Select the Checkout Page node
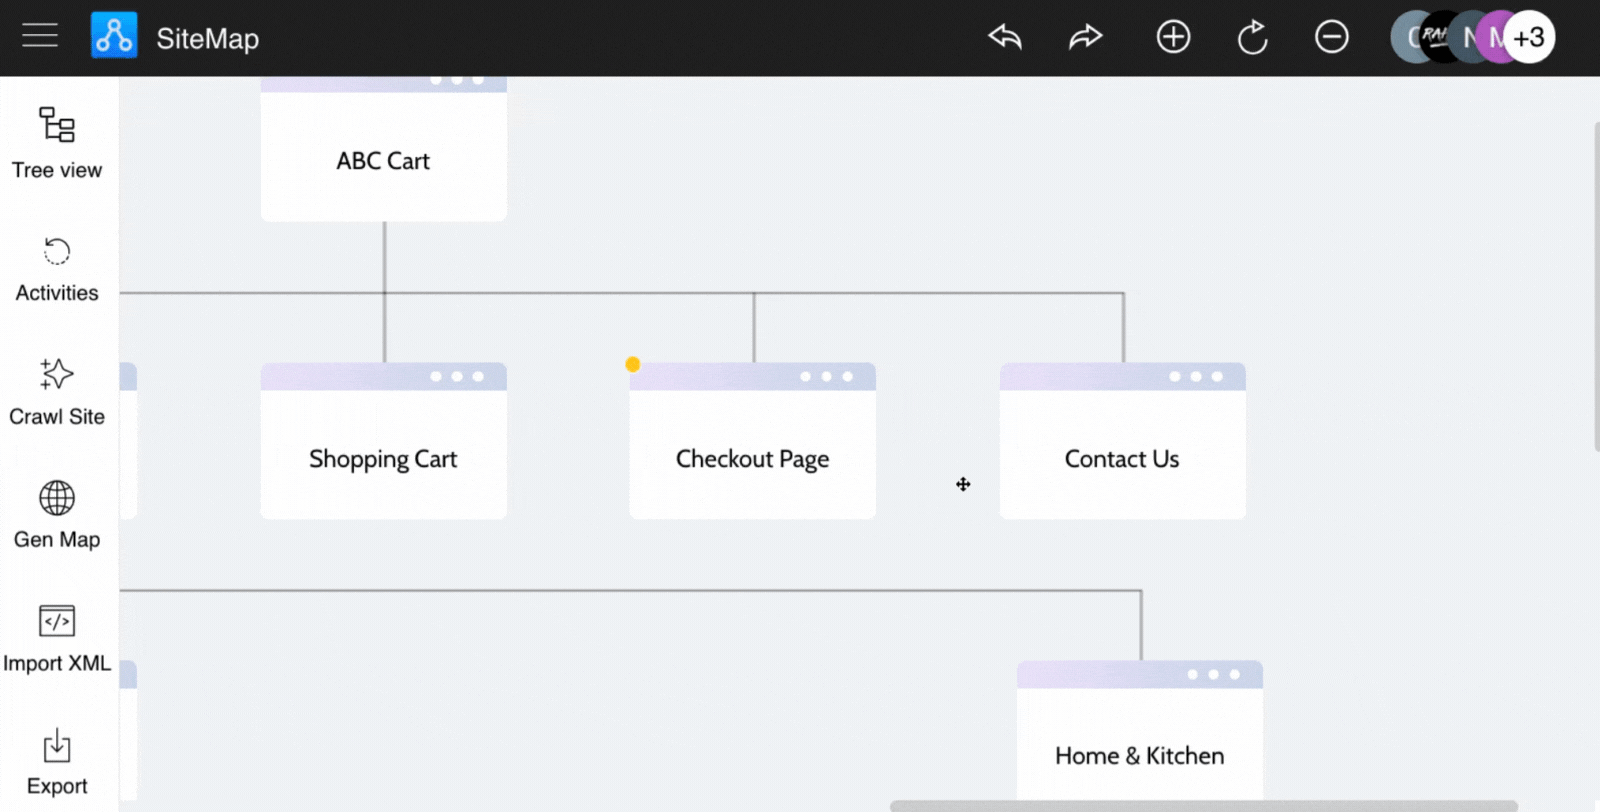This screenshot has width=1600, height=812. [x=753, y=441]
